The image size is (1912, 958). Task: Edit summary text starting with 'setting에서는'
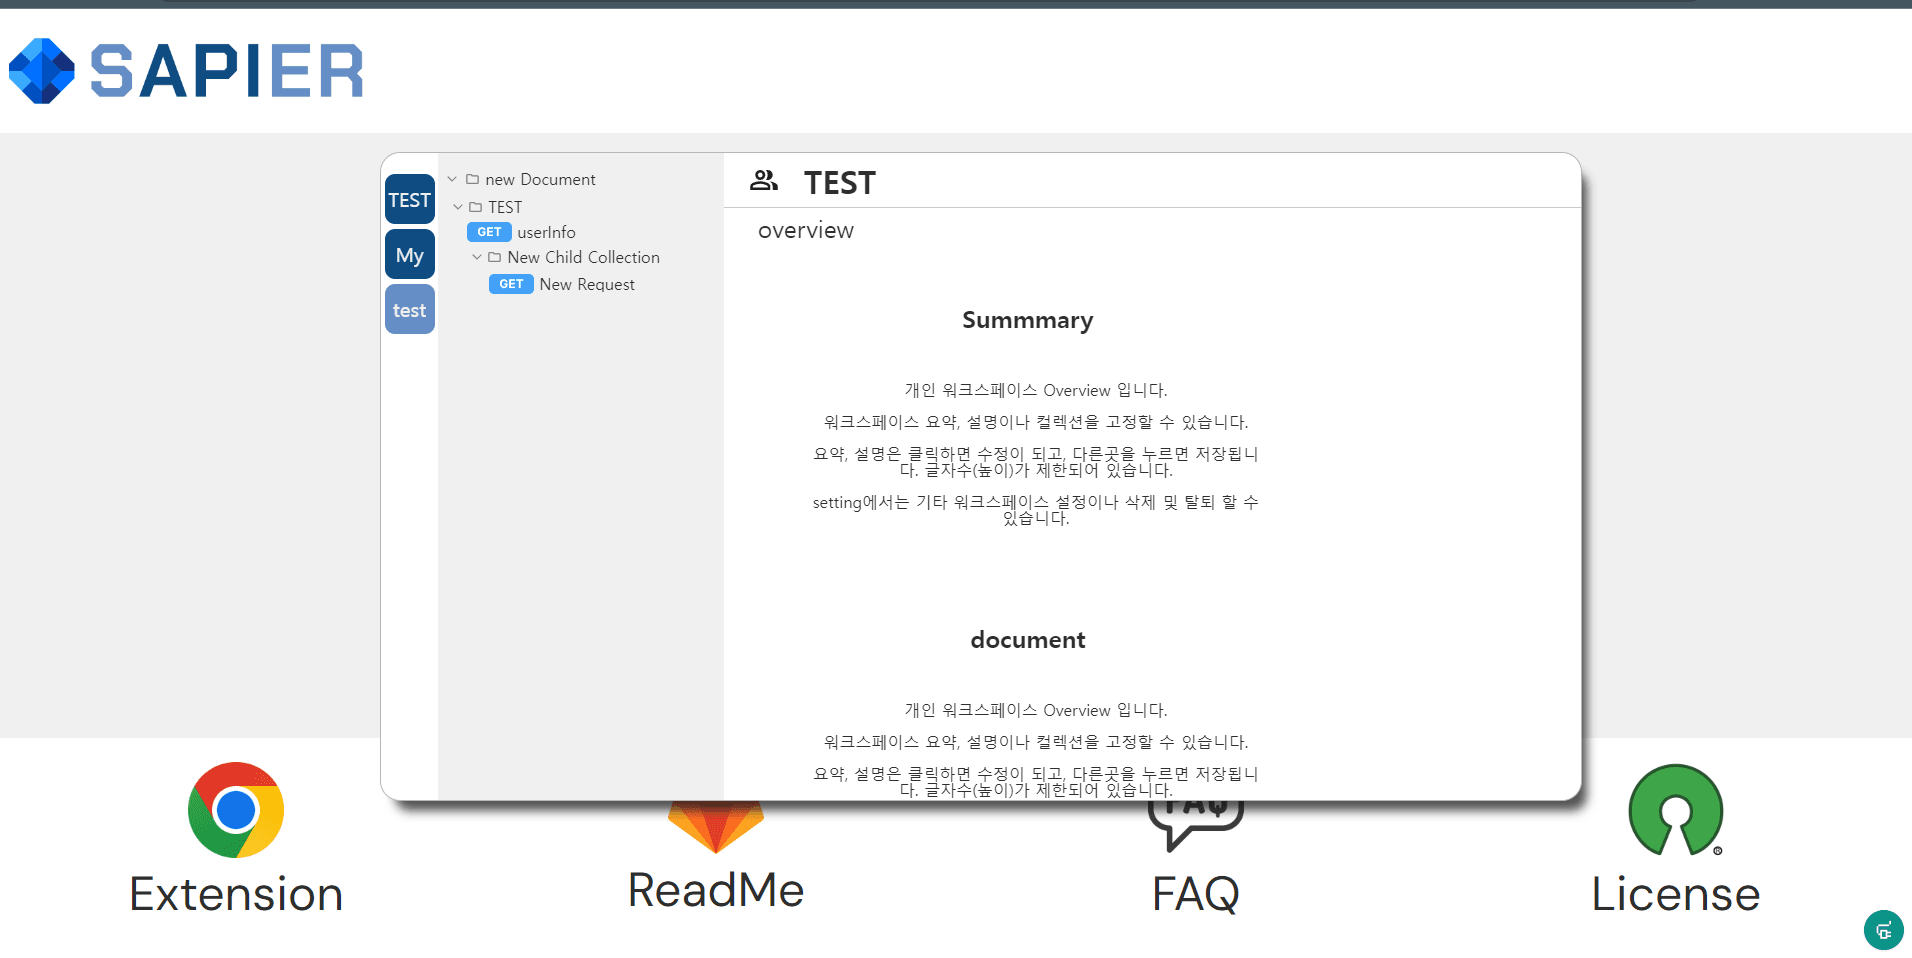1036,510
